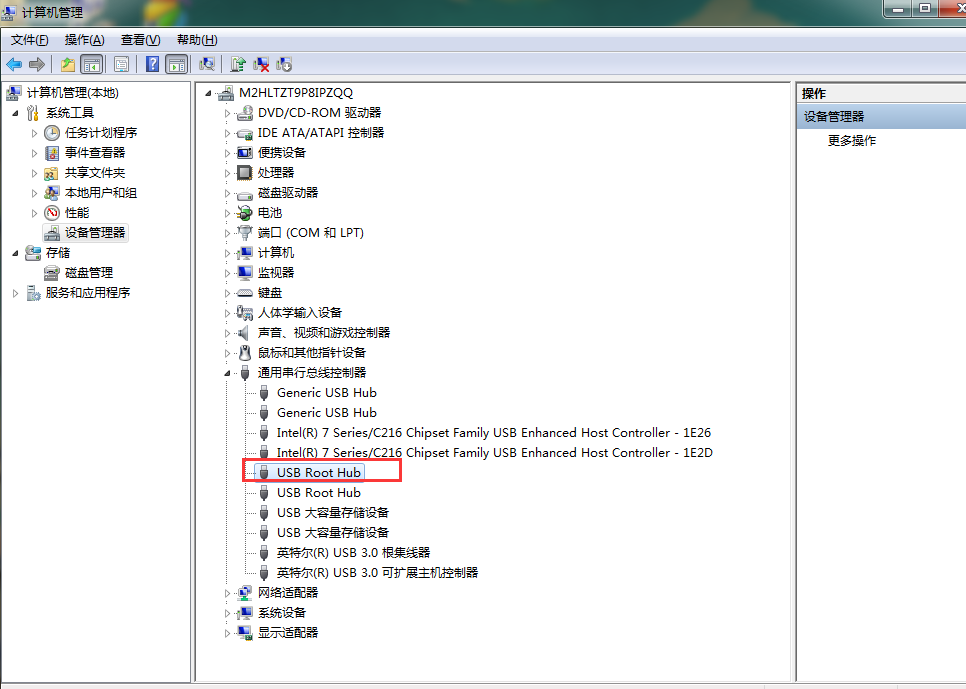Click the 设备管理器 header in the 操作 pane

click(x=882, y=116)
